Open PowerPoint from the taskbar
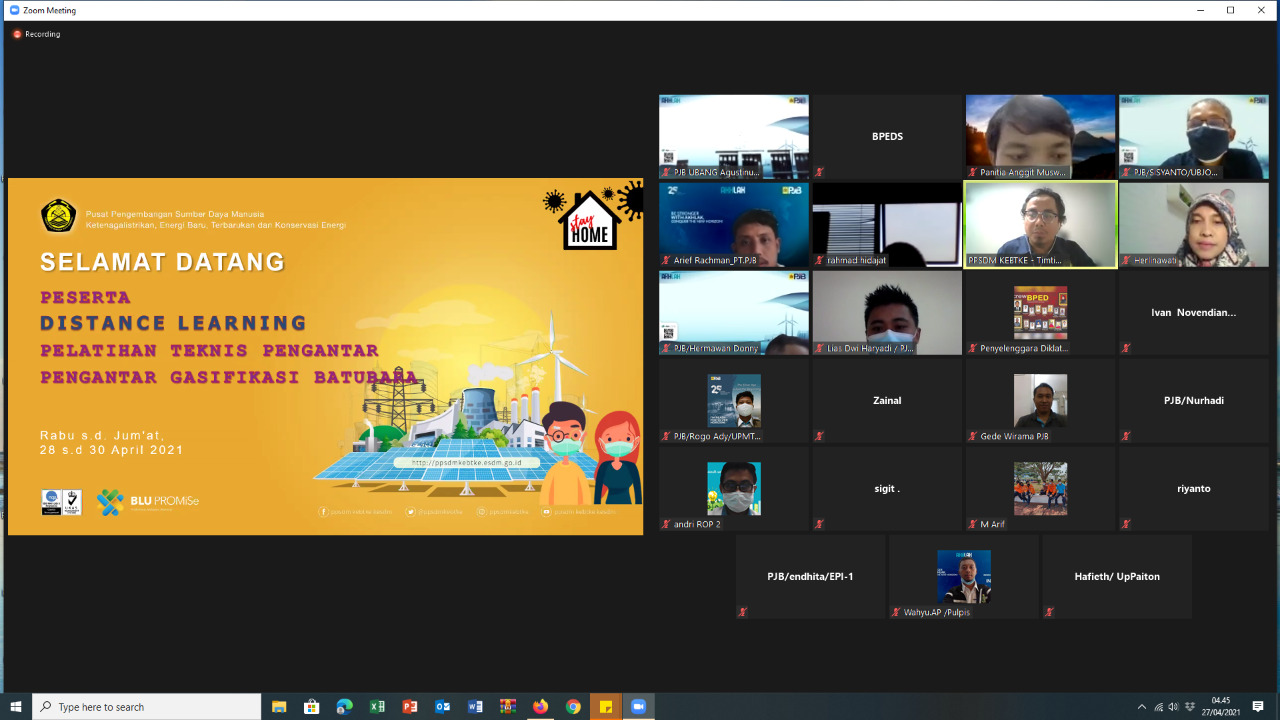The height and width of the screenshot is (720, 1280). point(410,707)
